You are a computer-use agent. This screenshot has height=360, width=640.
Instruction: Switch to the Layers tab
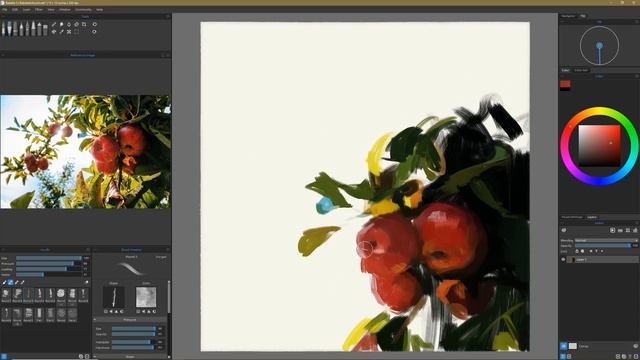592,217
